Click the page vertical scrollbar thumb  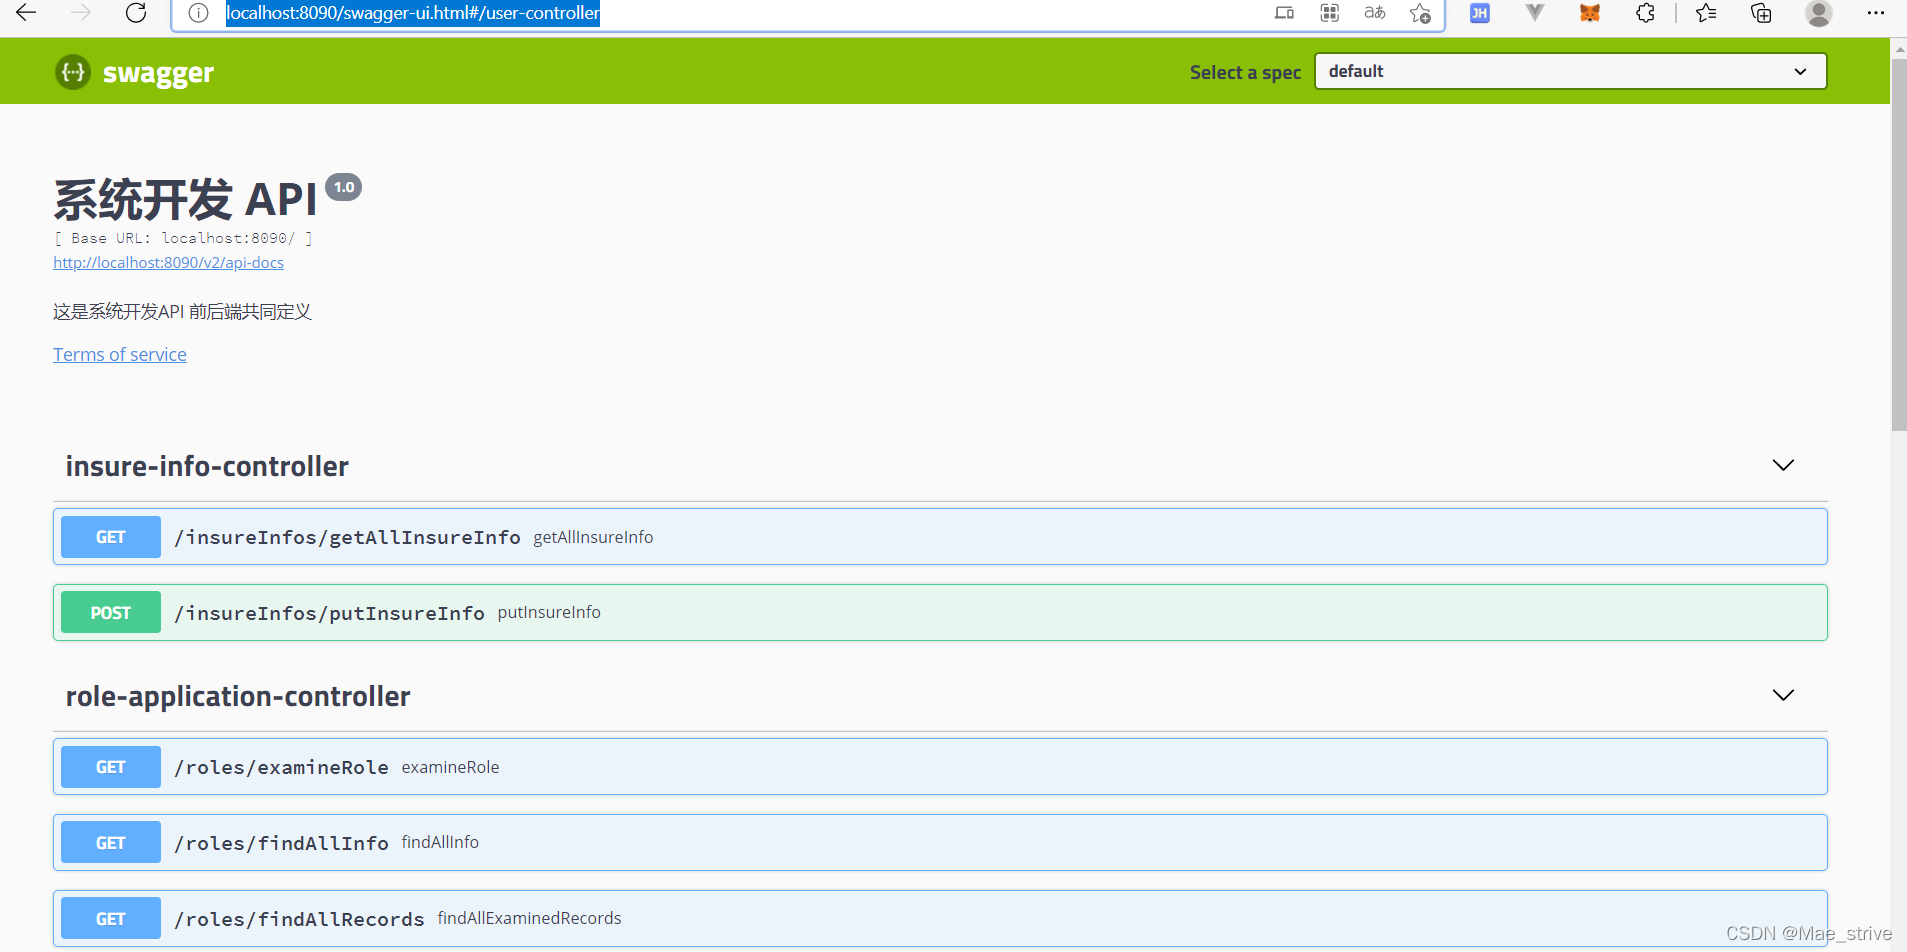[x=1898, y=245]
